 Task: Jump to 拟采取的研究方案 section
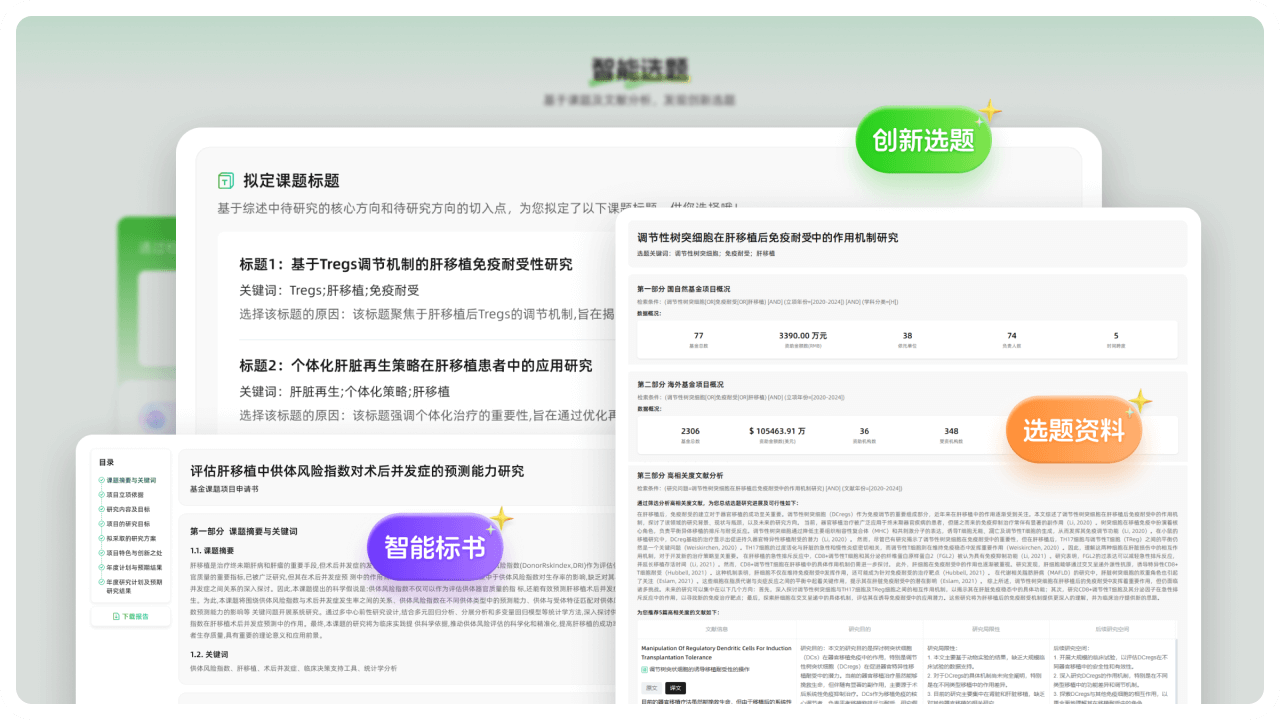(x=132, y=538)
